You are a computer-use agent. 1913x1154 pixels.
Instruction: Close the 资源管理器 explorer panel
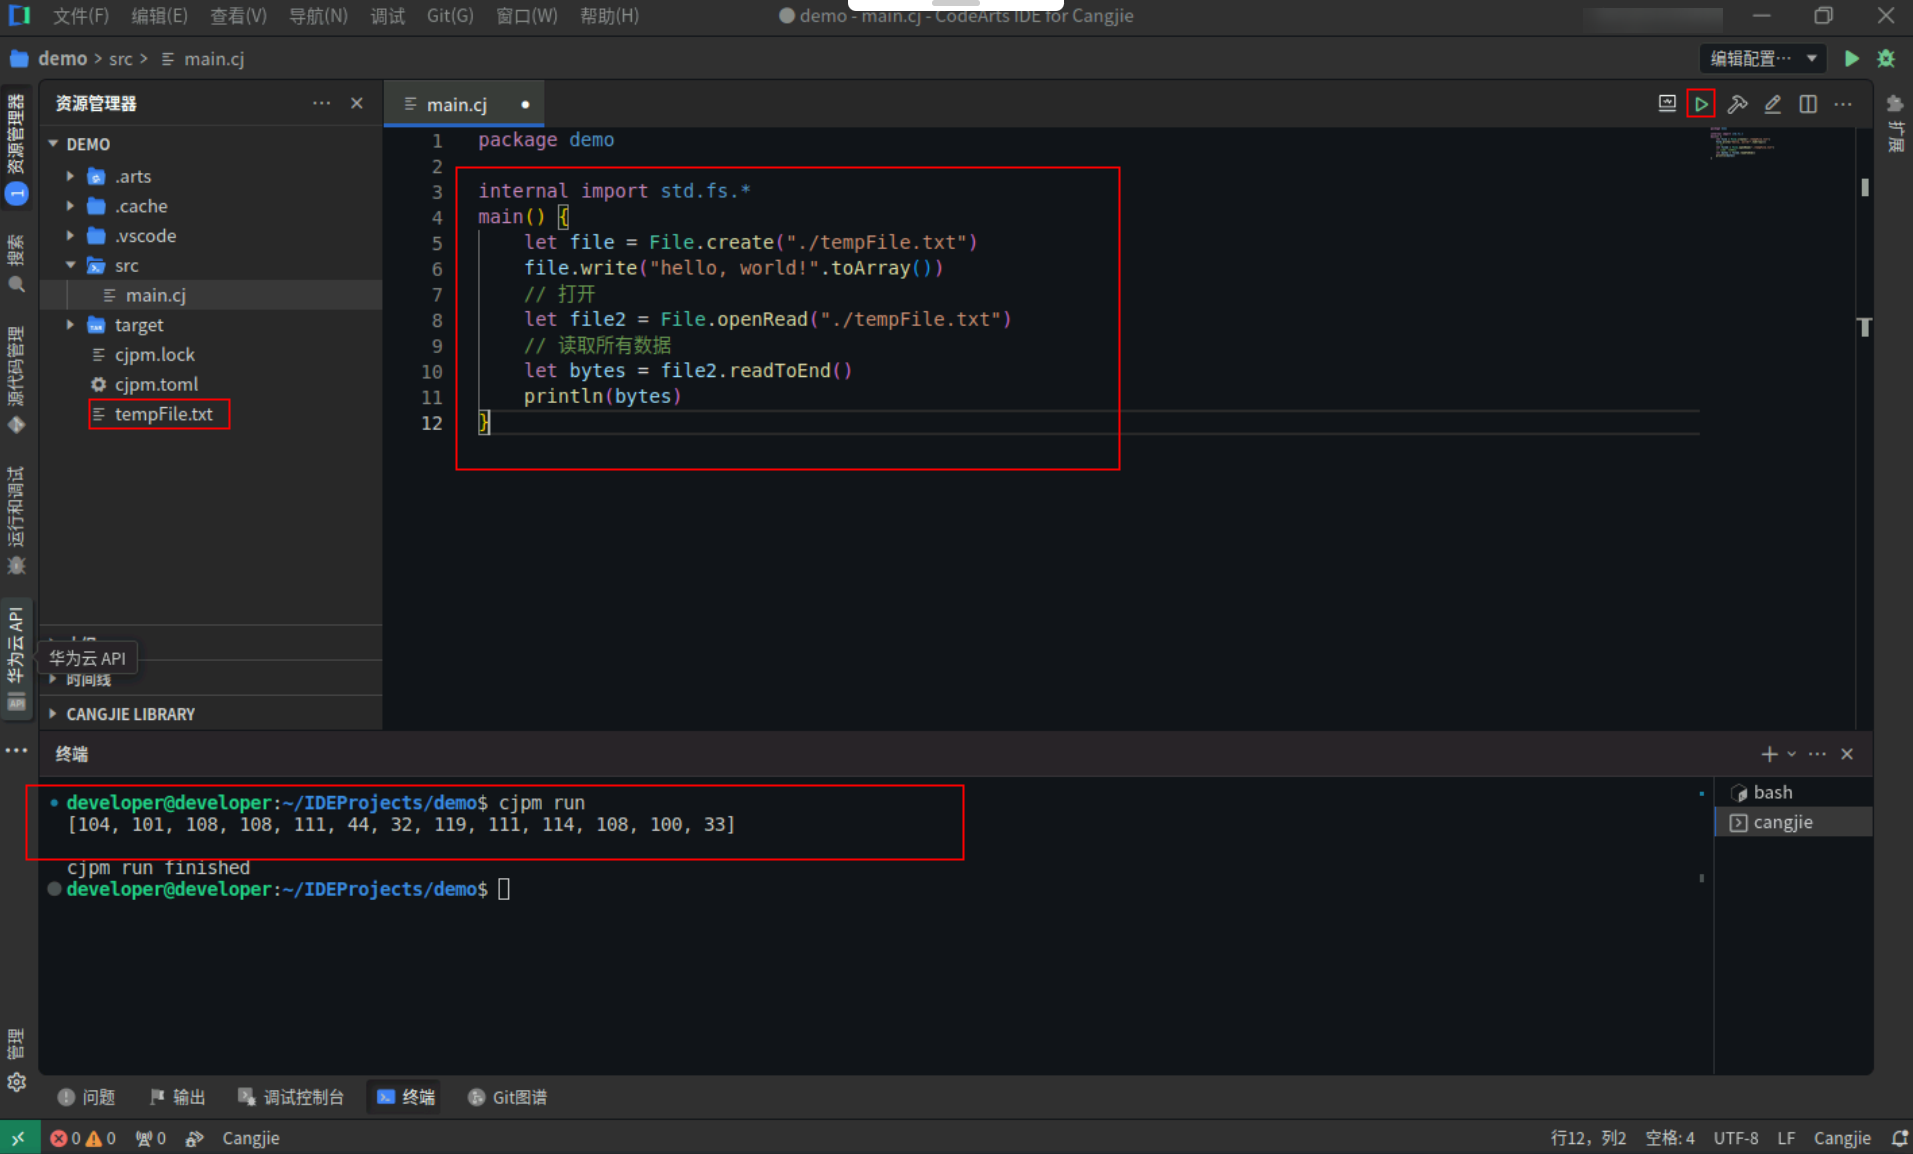click(x=357, y=103)
